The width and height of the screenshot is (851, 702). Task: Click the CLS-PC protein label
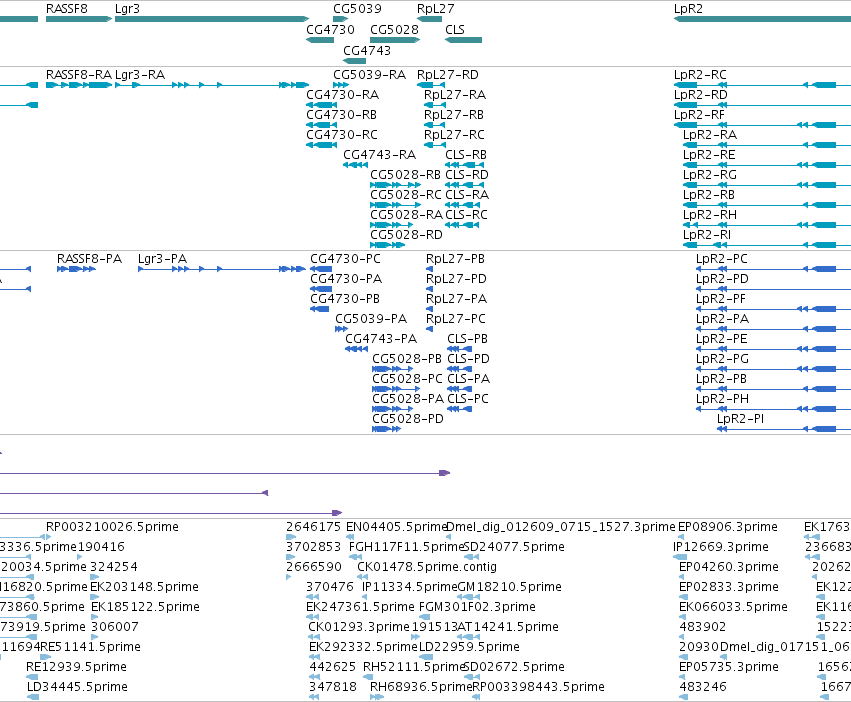(468, 399)
